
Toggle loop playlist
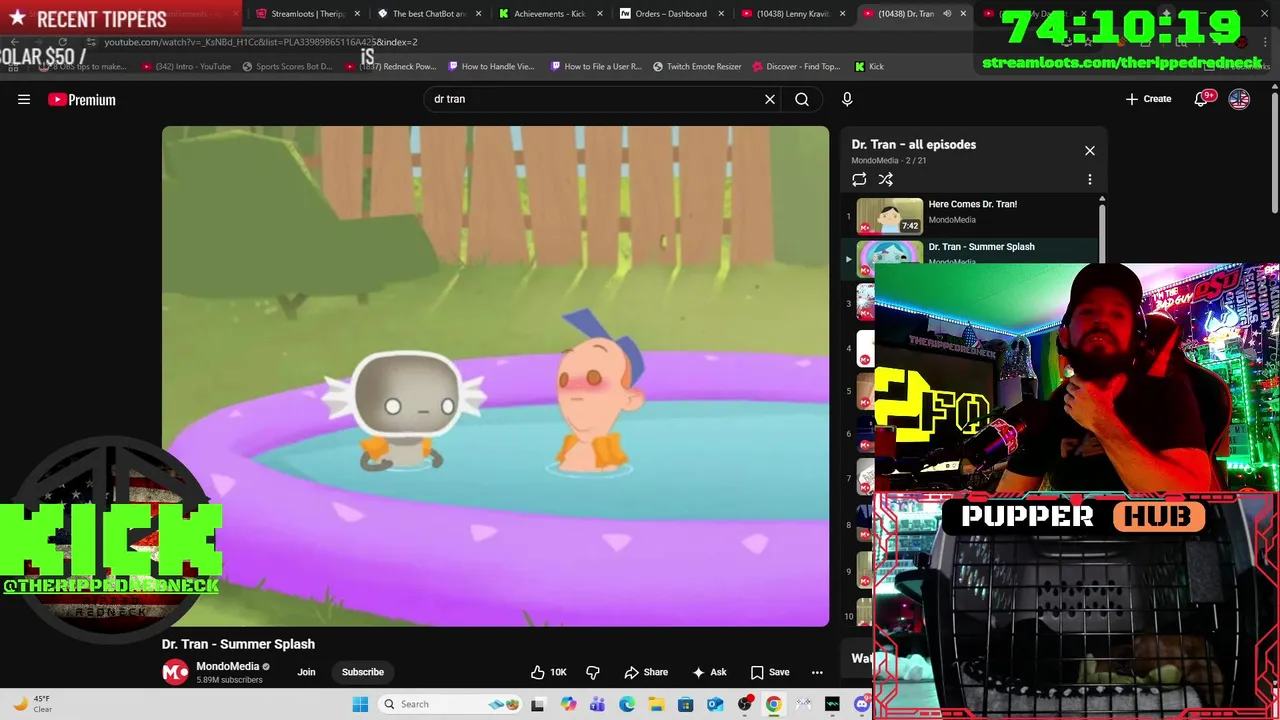(x=859, y=180)
